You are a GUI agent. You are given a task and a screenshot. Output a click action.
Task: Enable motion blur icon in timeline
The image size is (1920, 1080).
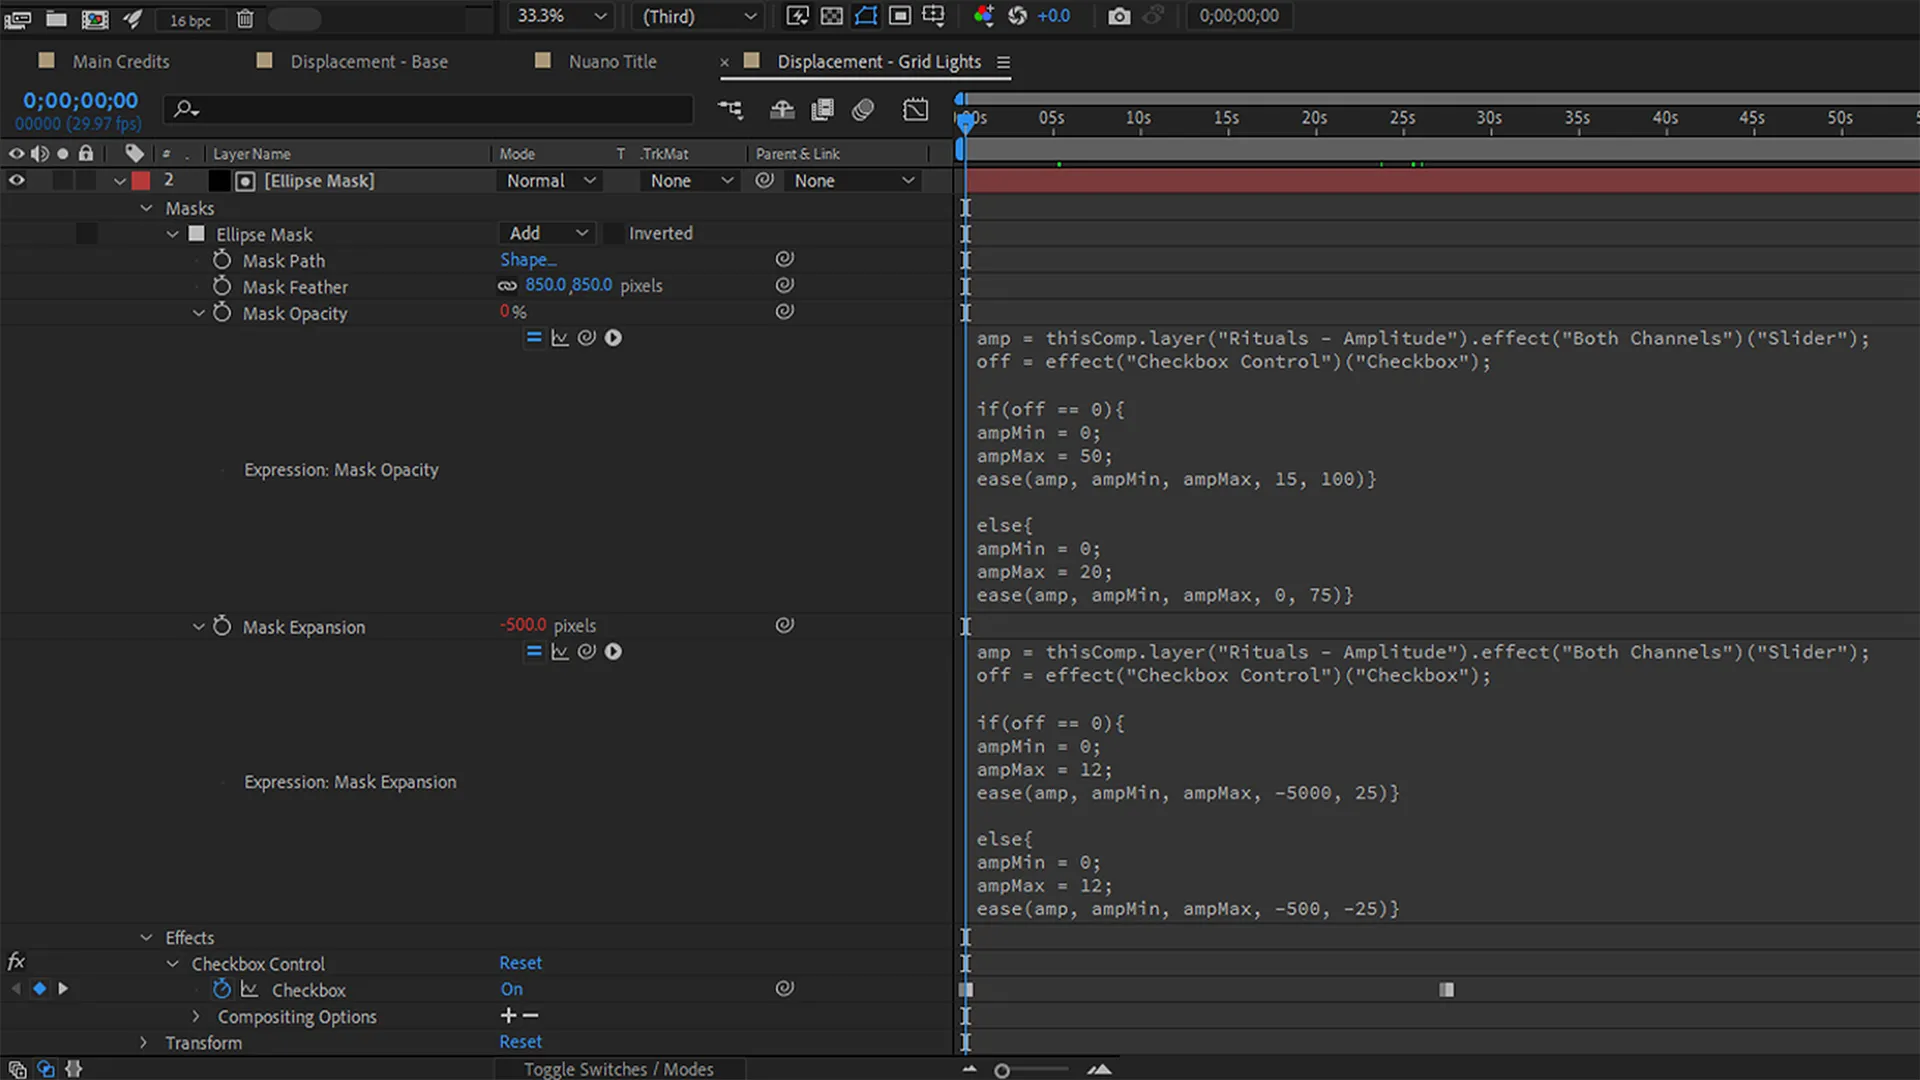862,109
